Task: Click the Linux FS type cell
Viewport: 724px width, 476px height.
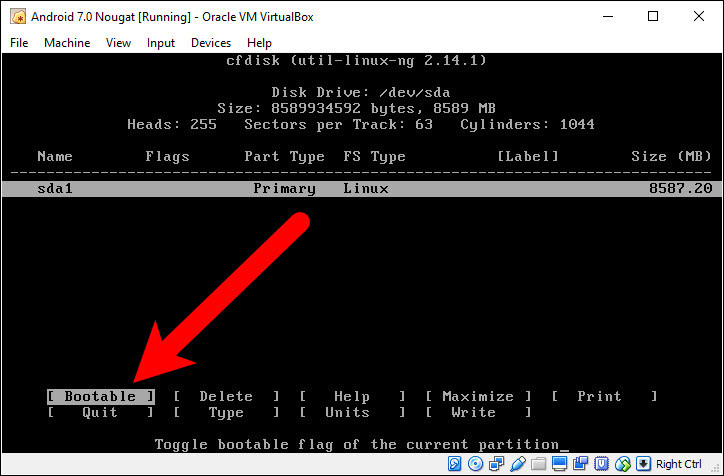Action: 366,188
